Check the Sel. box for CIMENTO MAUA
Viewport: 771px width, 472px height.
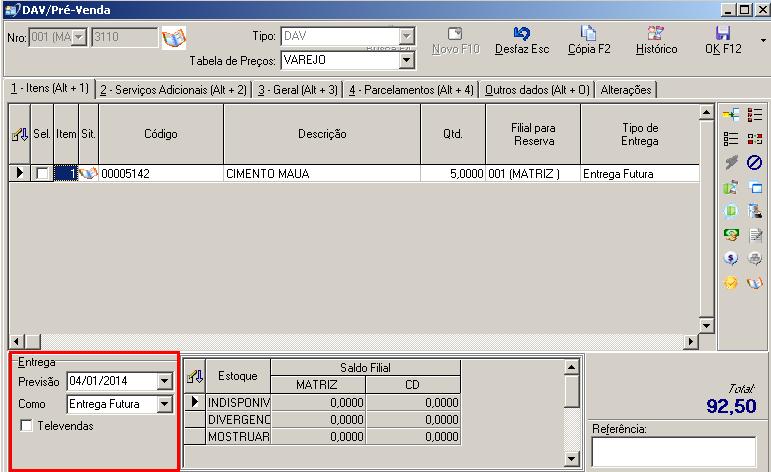pos(41,174)
